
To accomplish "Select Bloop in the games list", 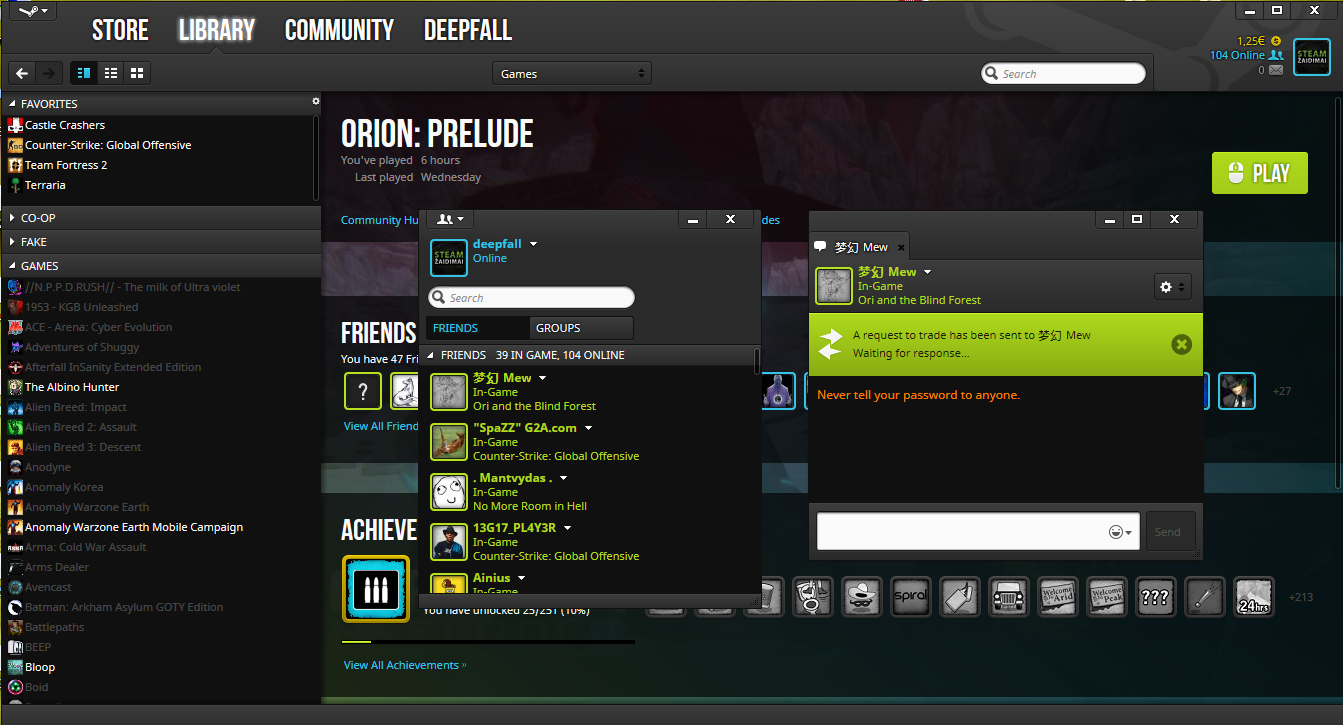I will (x=40, y=667).
